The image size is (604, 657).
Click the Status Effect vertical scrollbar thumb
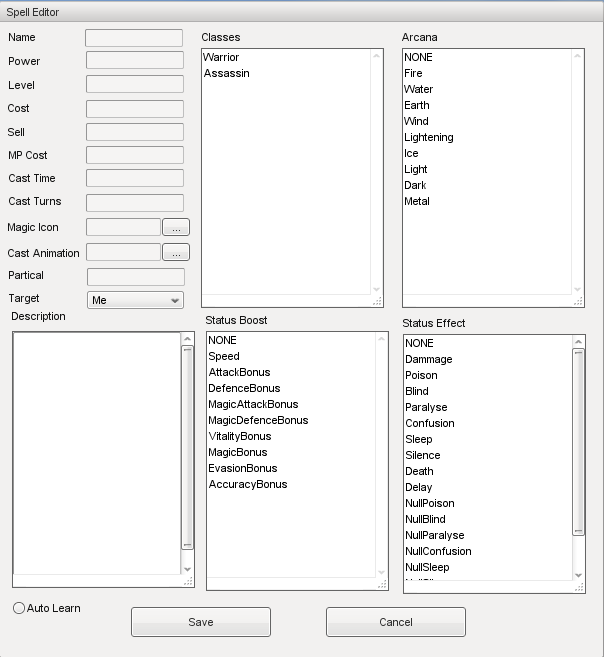point(578,442)
